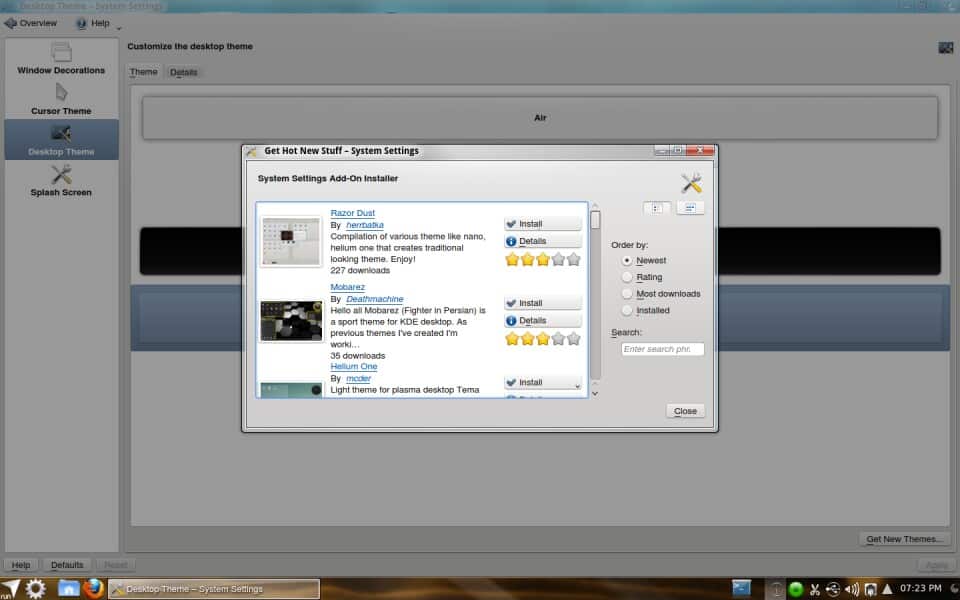960x600 pixels.
Task: Open the home folder icon in the taskbar
Action: [x=69, y=589]
